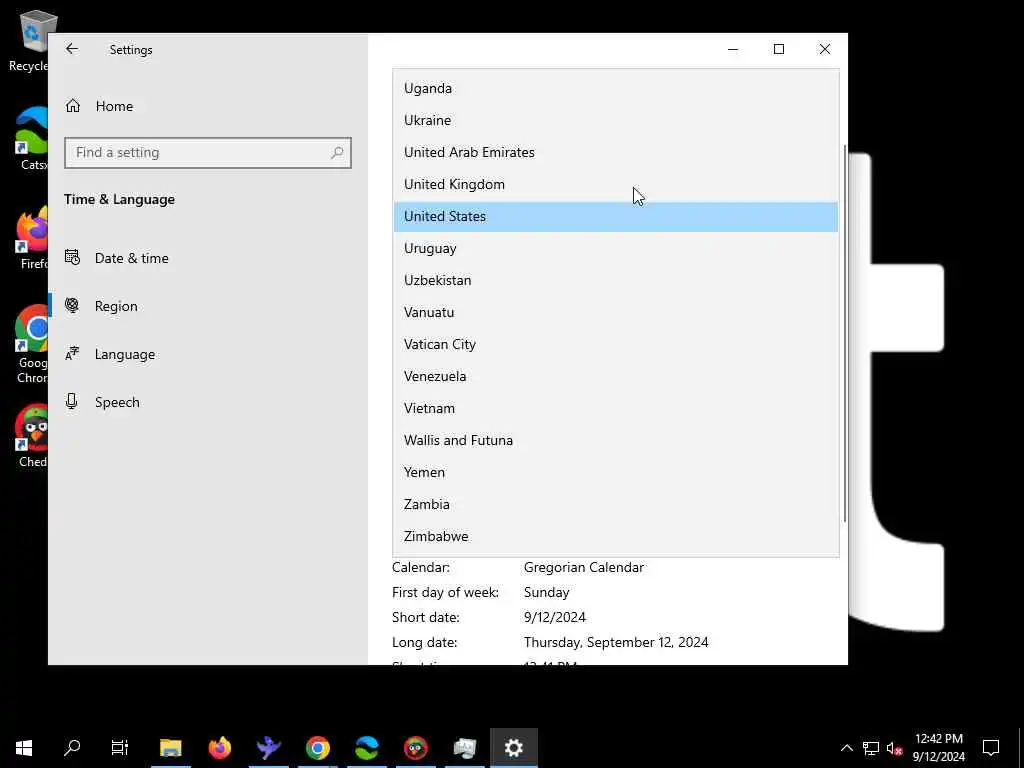Screen dimensions: 1024x768
Task: Go back using the Settings back arrow
Action: [72, 49]
